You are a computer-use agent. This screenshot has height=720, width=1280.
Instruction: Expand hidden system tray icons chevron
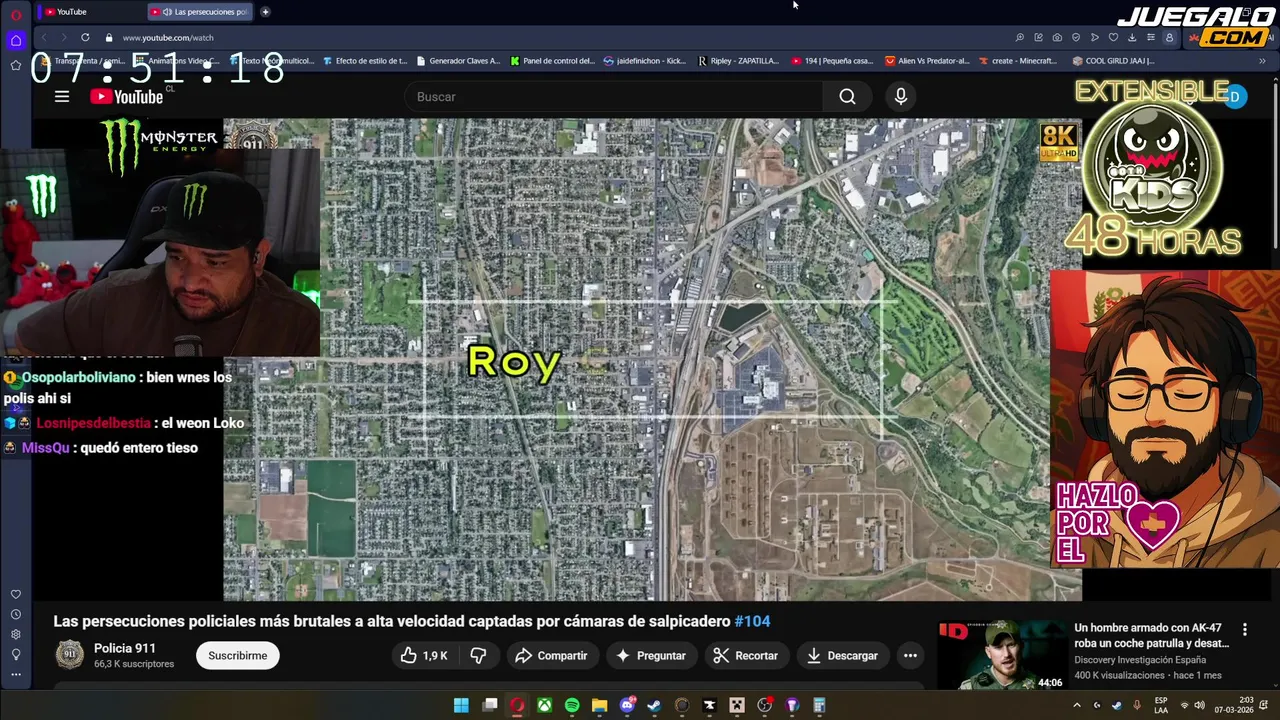[1077, 705]
